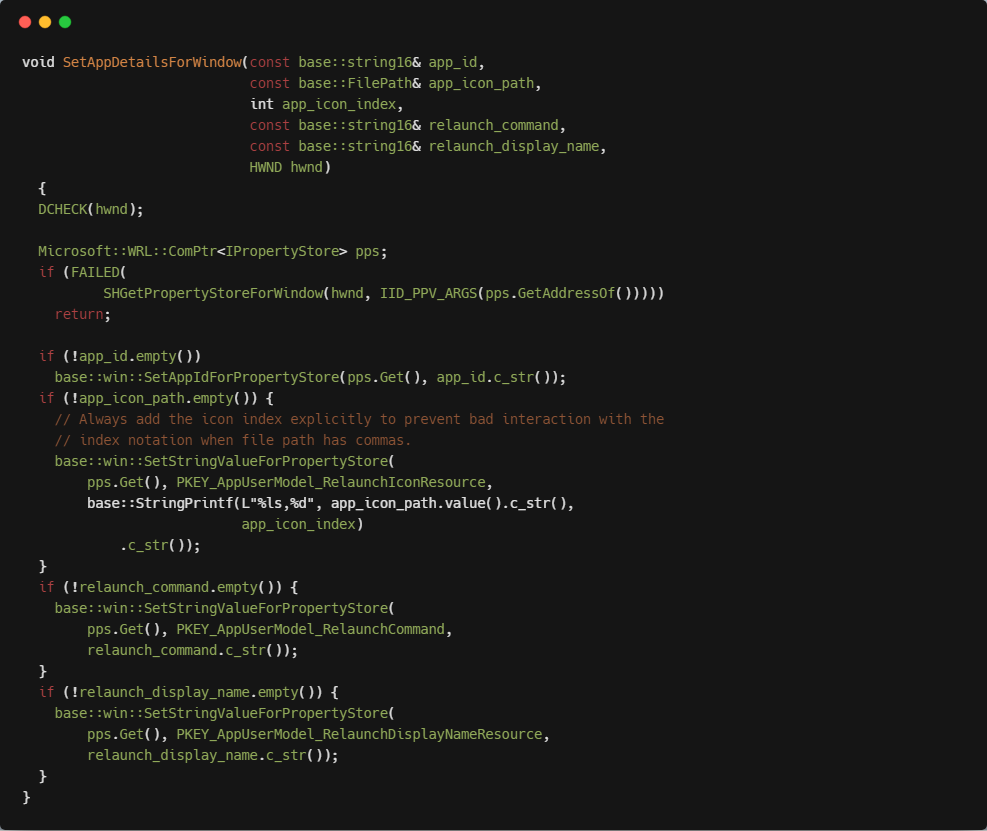
Task: Click the function name SetAppDetailsForWindow
Action: point(152,62)
